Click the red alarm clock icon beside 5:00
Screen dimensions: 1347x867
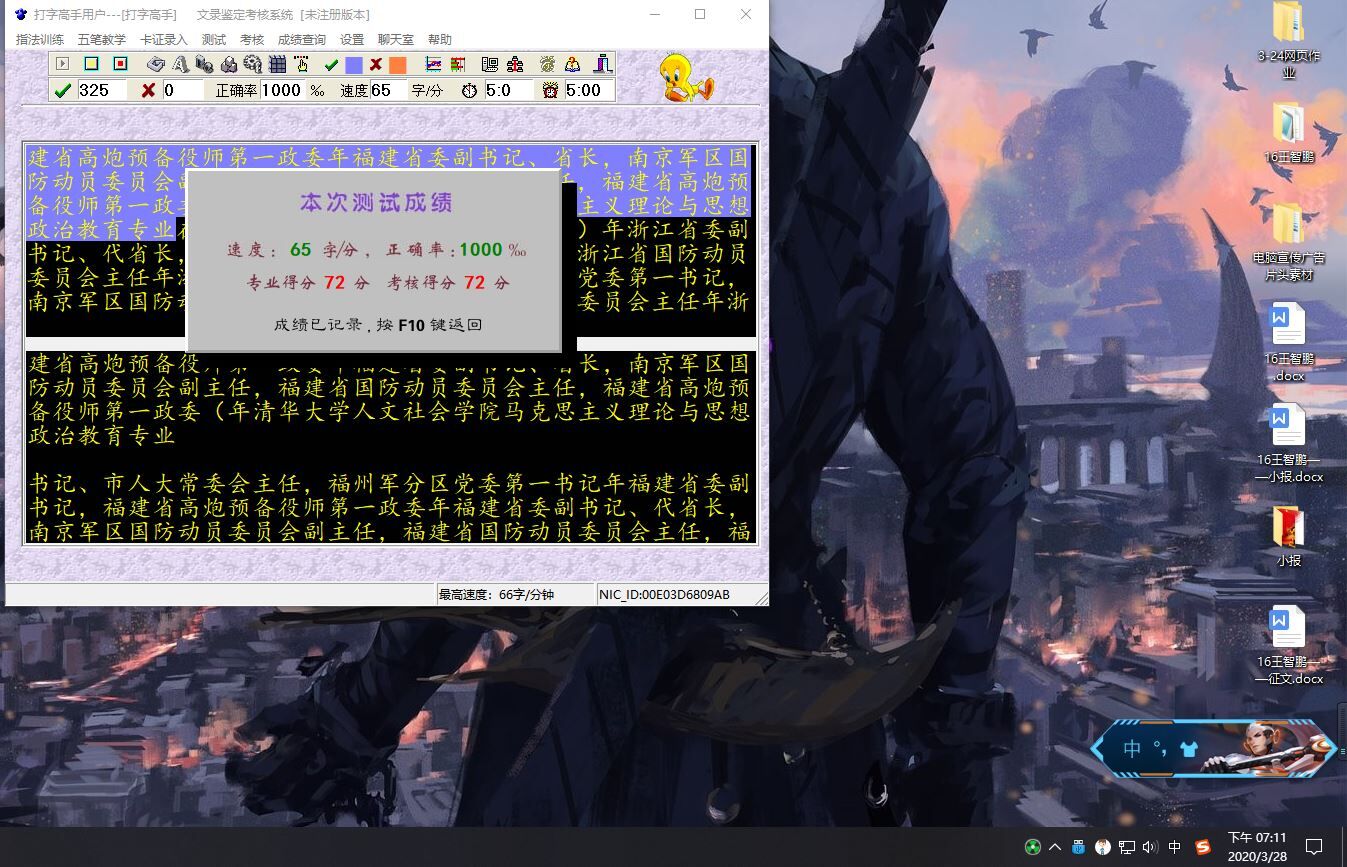pyautogui.click(x=550, y=90)
